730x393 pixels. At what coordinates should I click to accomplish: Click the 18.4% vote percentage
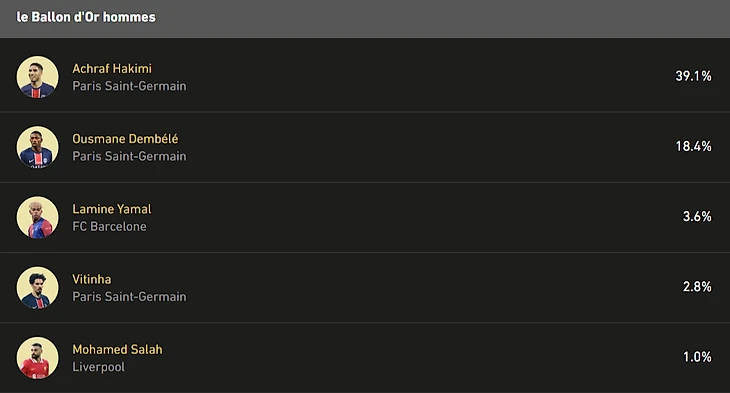click(693, 146)
